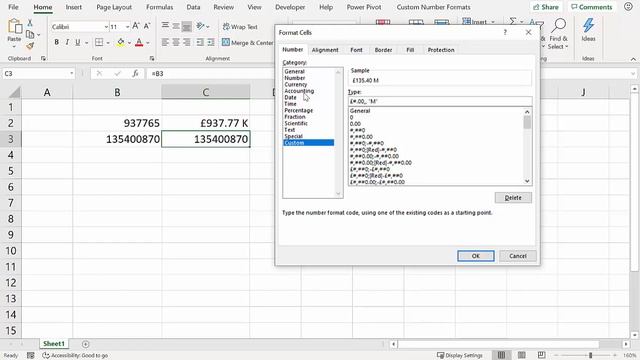Open Find & Select magnifier icon
The width and height of the screenshot is (640, 360).
558,25
